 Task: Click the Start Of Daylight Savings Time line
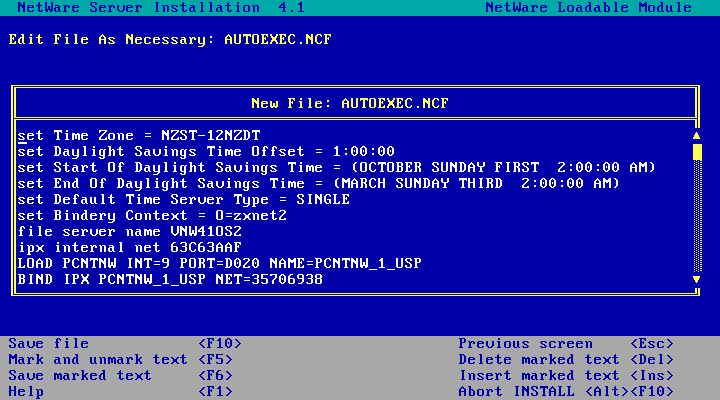(x=337, y=167)
